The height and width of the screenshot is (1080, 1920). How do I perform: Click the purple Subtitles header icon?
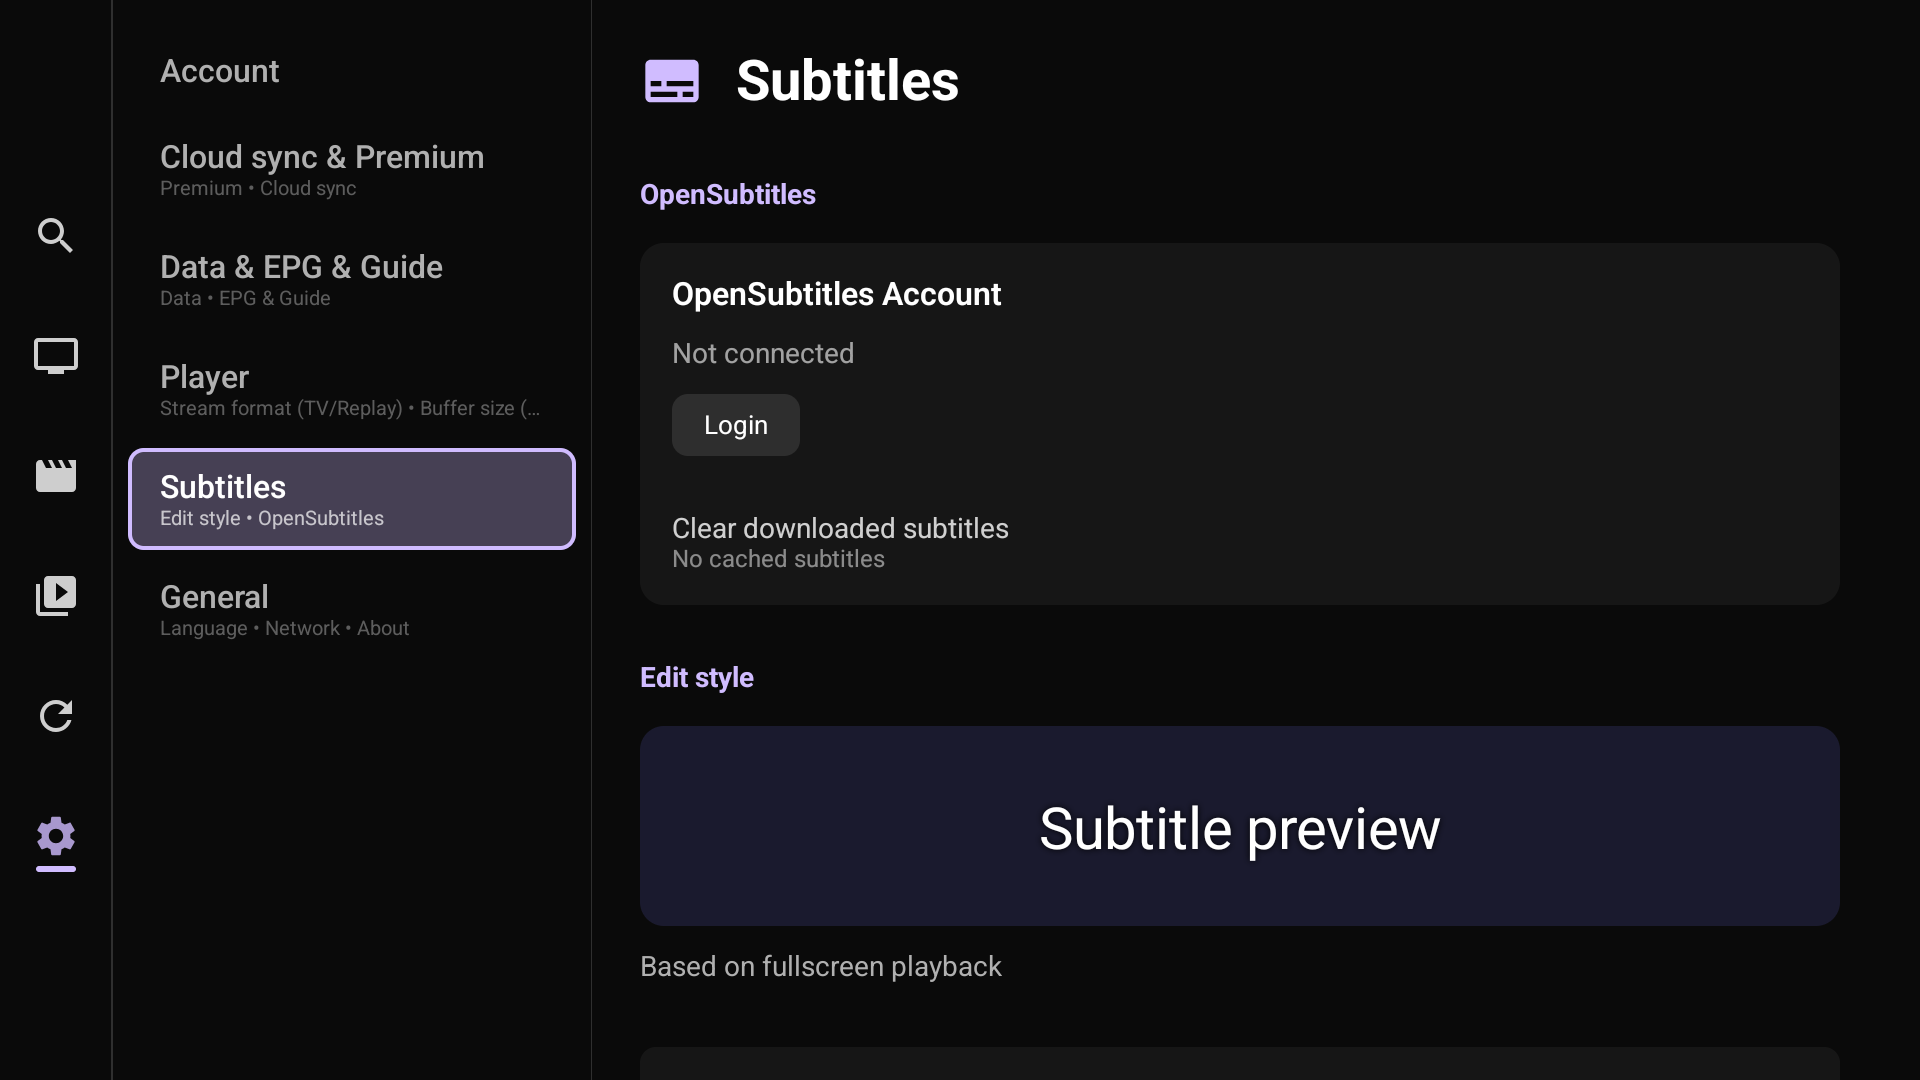click(672, 80)
